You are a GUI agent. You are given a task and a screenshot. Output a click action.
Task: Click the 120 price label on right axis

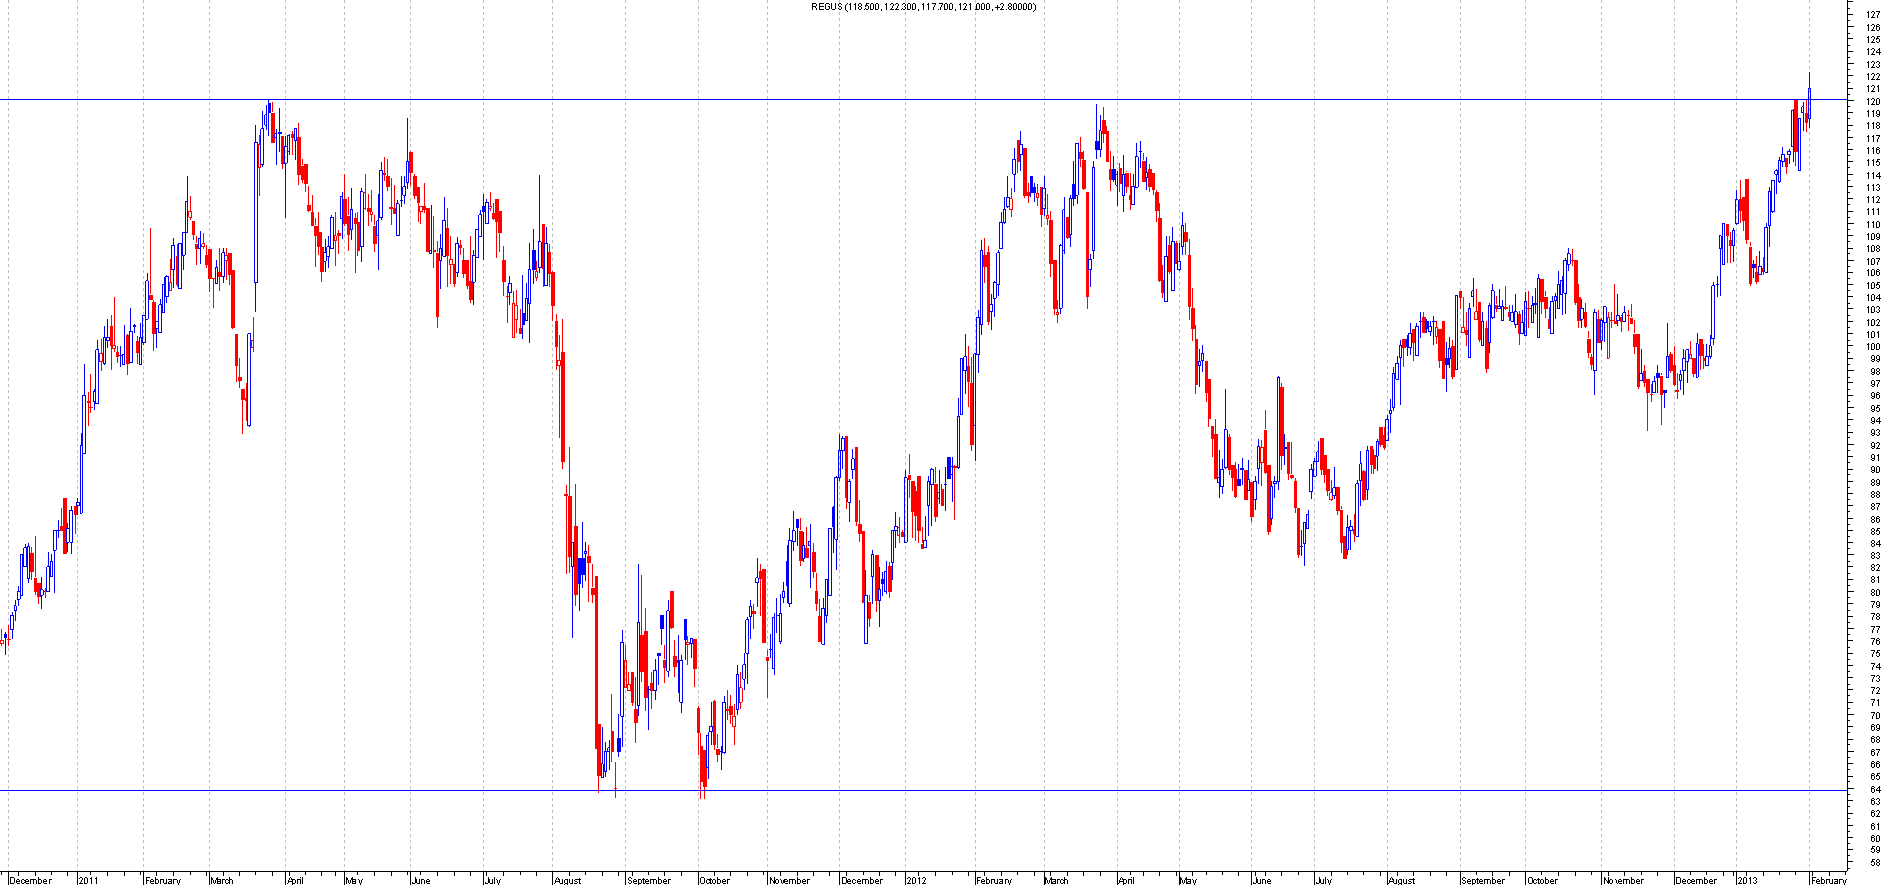point(1873,101)
